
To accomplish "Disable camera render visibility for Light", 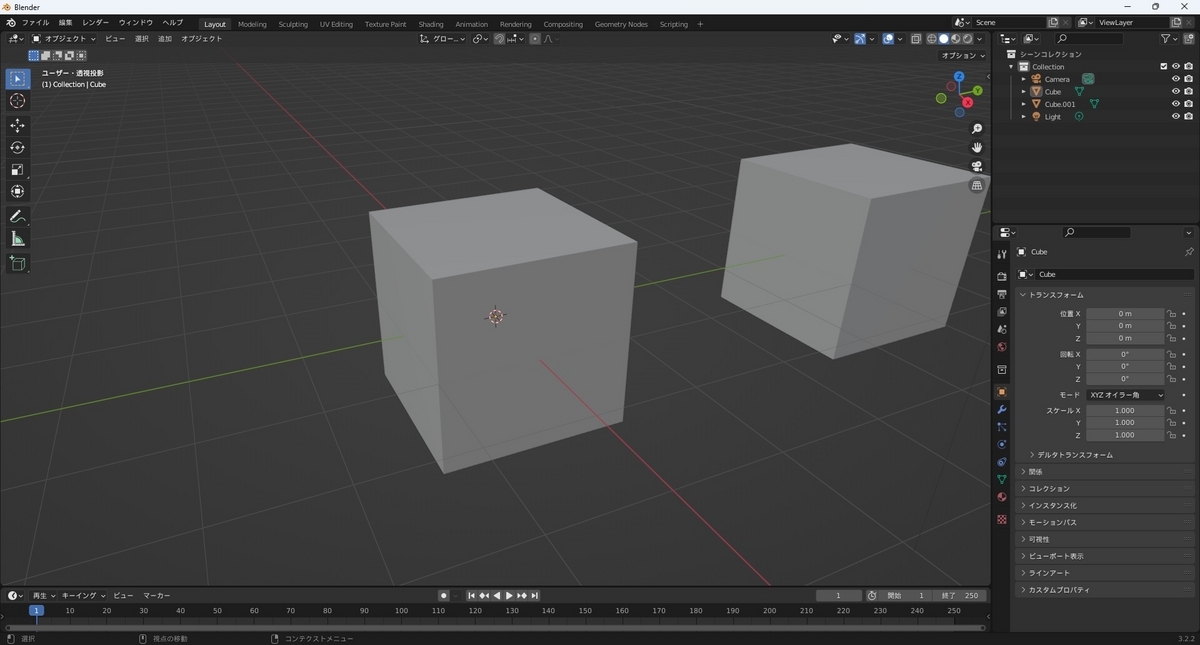I will [1188, 116].
